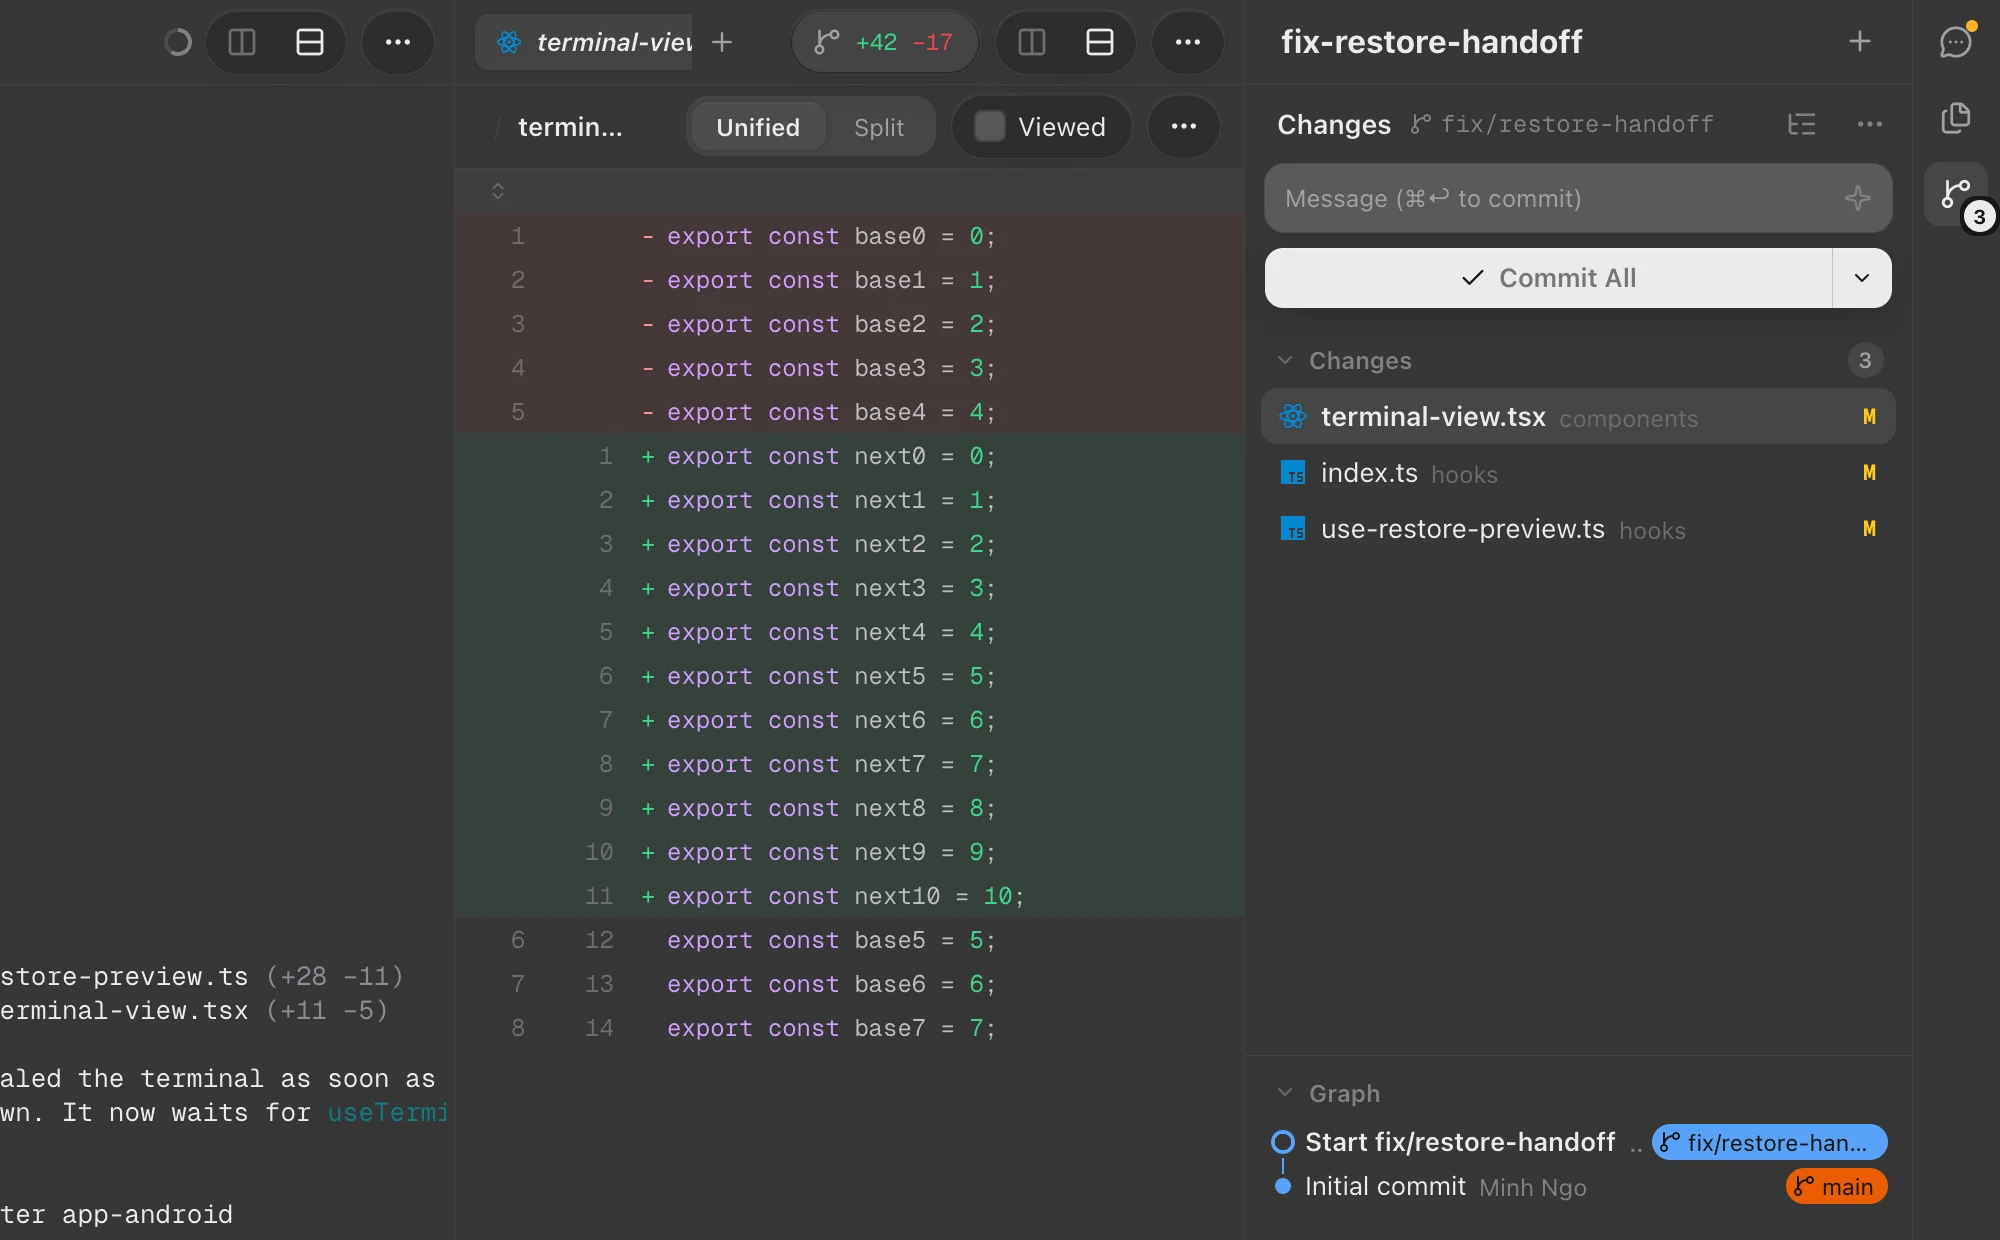This screenshot has height=1240, width=2000.
Task: Open the more options ellipsis in the Changes header
Action: click(x=1869, y=124)
